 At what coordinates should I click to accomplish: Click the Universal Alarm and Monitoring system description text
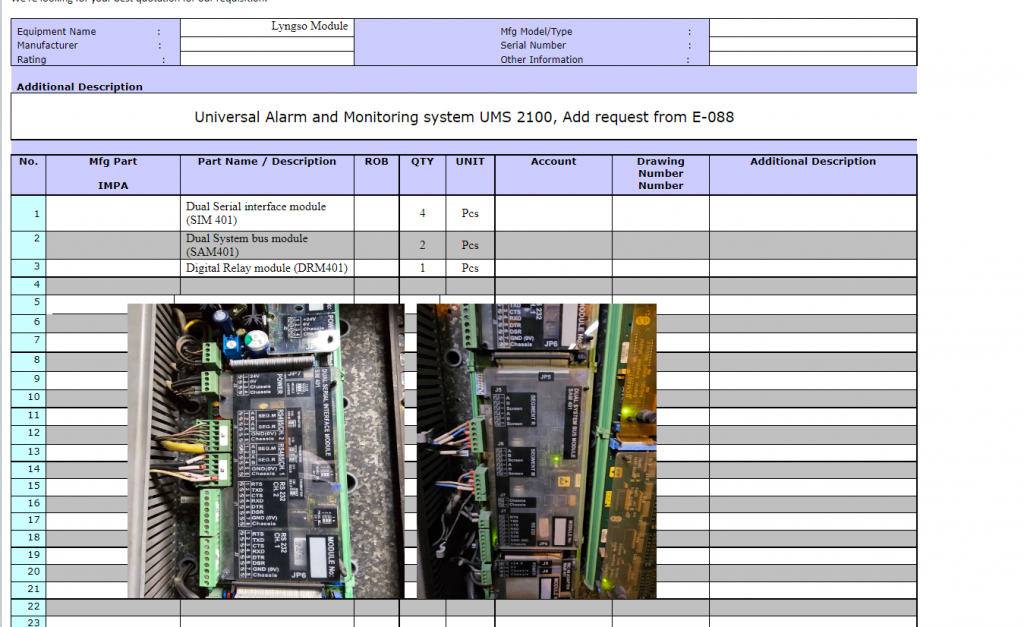pyautogui.click(x=464, y=117)
